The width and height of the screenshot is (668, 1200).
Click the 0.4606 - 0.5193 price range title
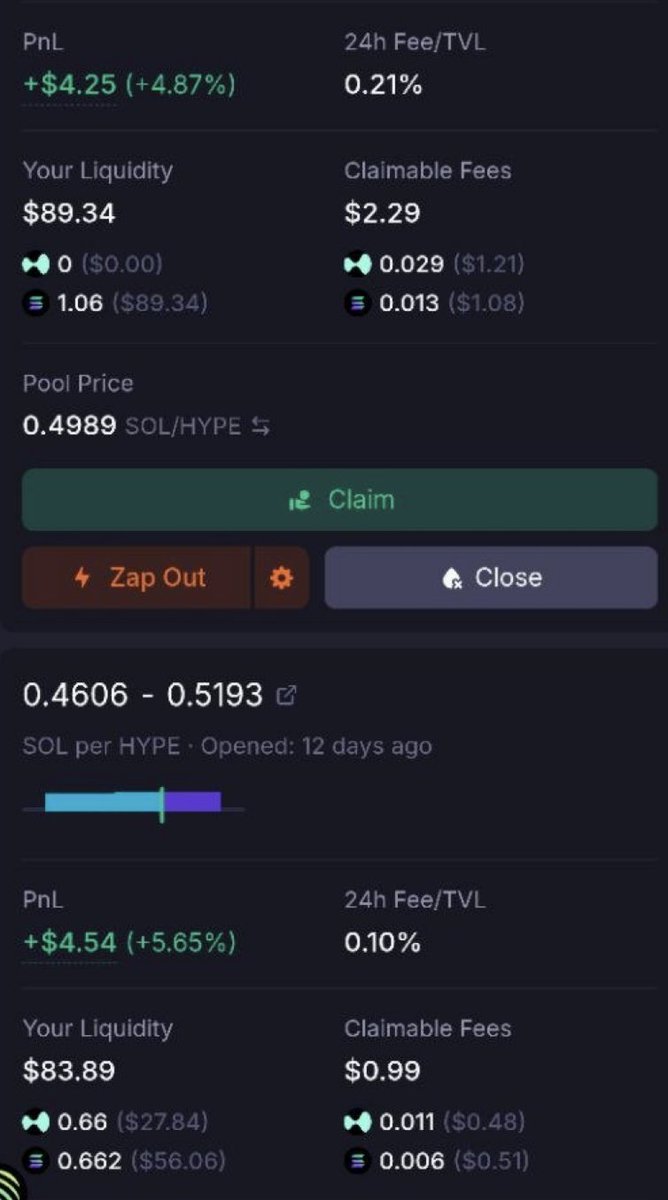[142, 695]
